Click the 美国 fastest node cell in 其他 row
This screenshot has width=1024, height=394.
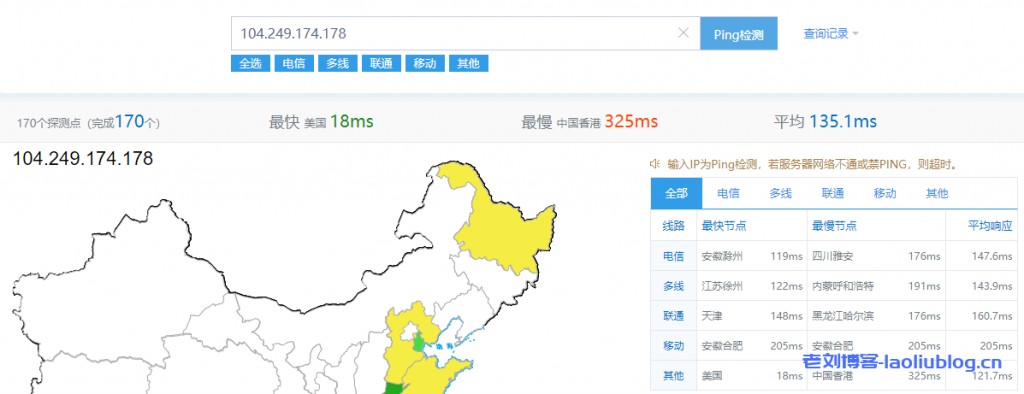(x=712, y=376)
